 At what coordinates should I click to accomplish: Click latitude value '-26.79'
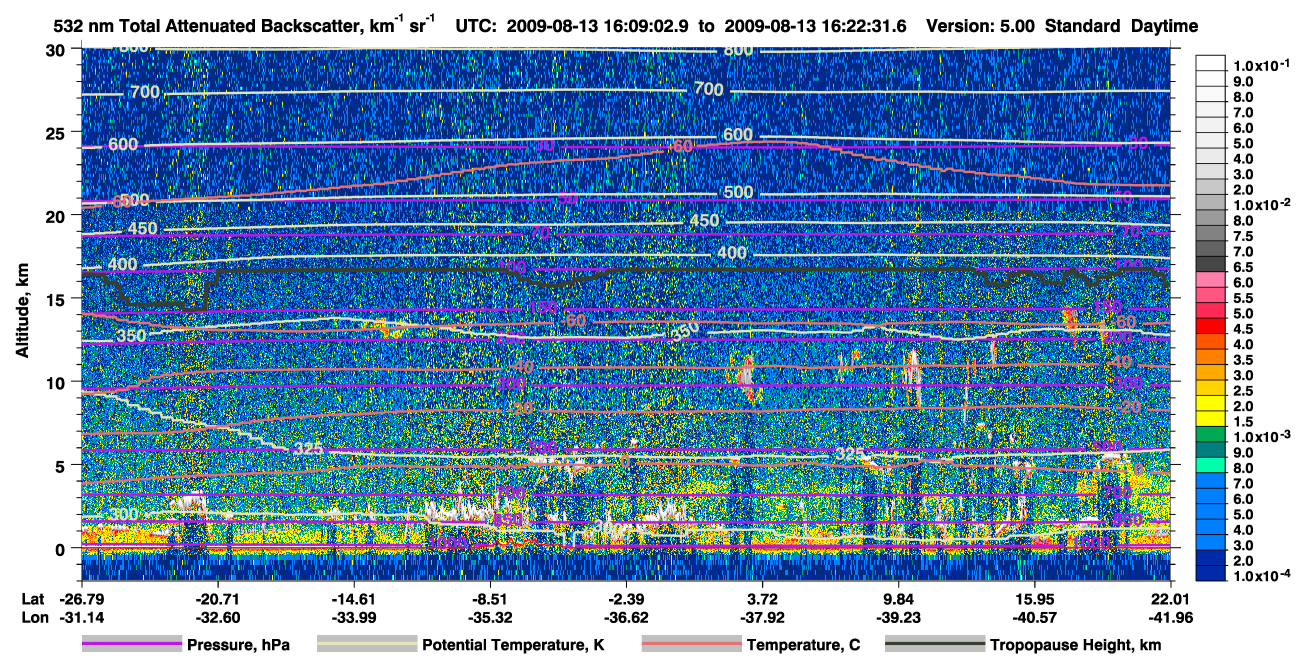pyautogui.click(x=80, y=598)
